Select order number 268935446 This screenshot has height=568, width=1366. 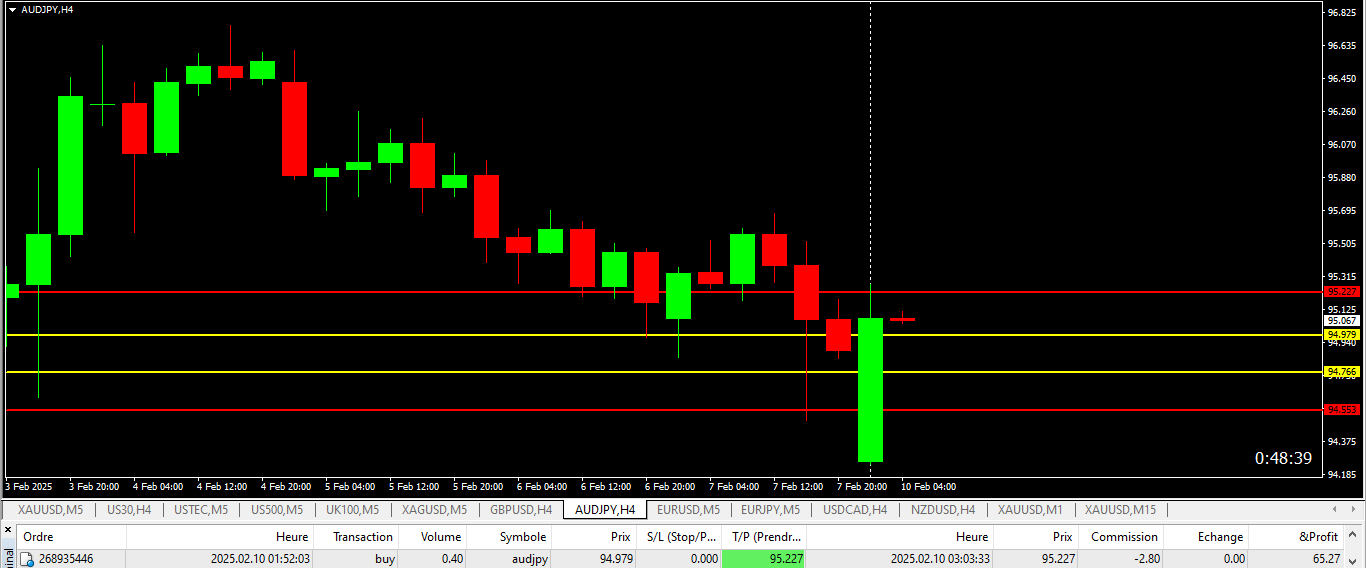click(66, 559)
